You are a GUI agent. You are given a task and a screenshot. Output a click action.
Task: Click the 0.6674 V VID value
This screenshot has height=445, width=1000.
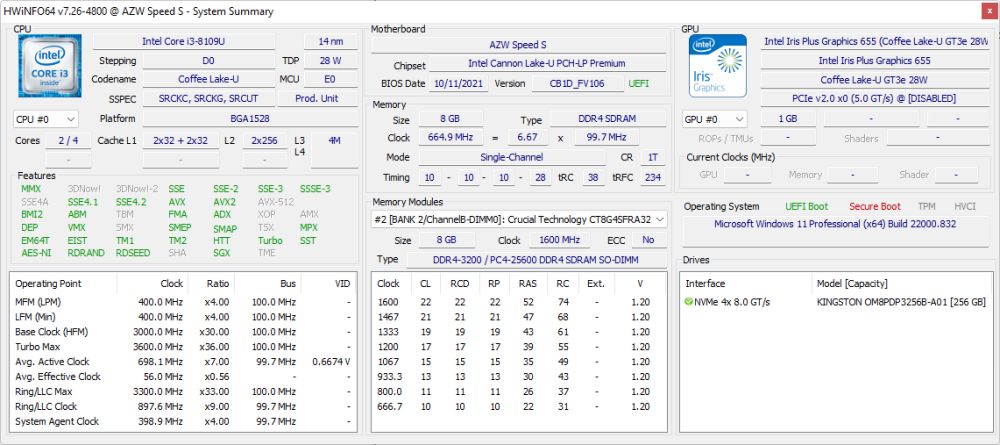[330, 361]
